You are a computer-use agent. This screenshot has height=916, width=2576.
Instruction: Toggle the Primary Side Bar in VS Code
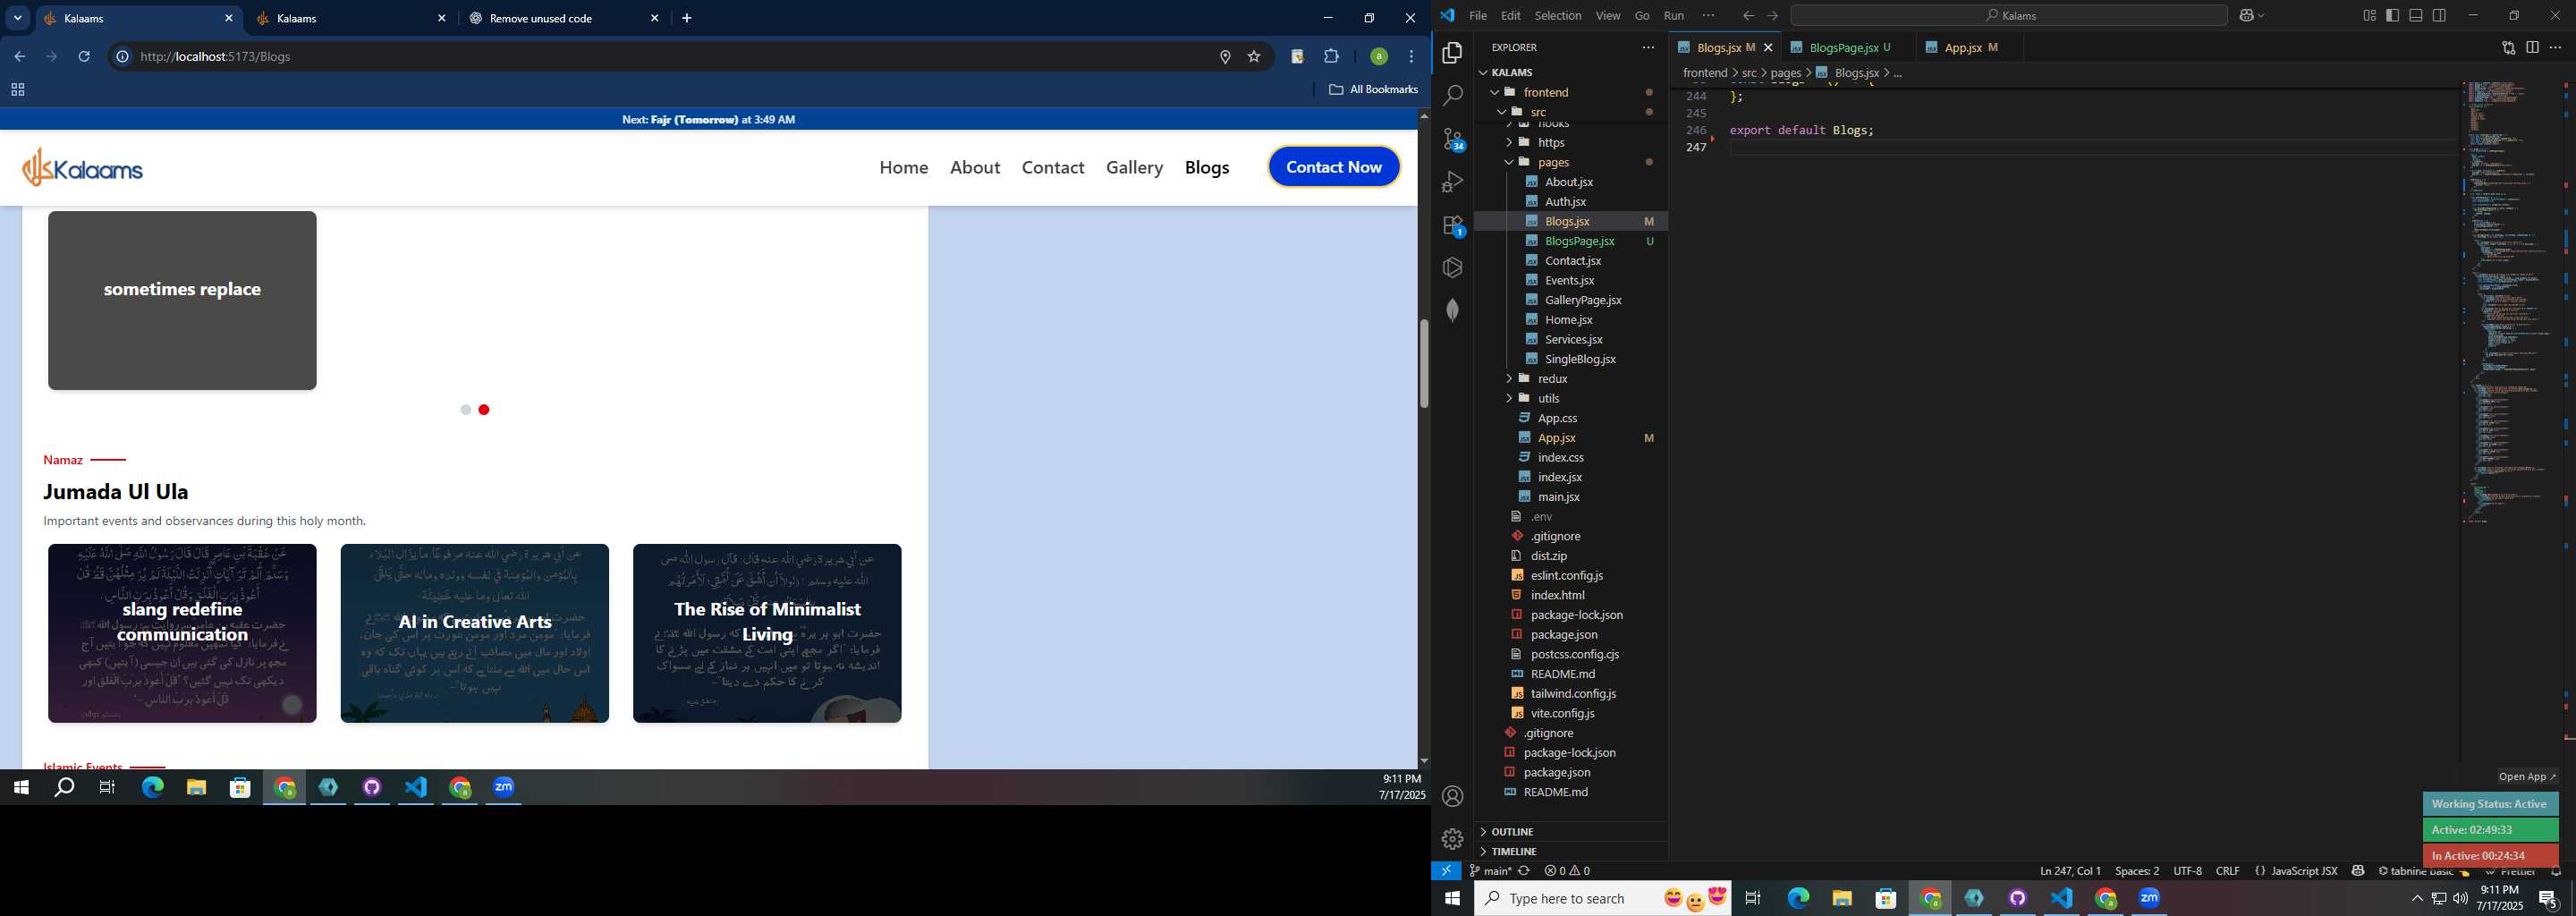point(2392,15)
